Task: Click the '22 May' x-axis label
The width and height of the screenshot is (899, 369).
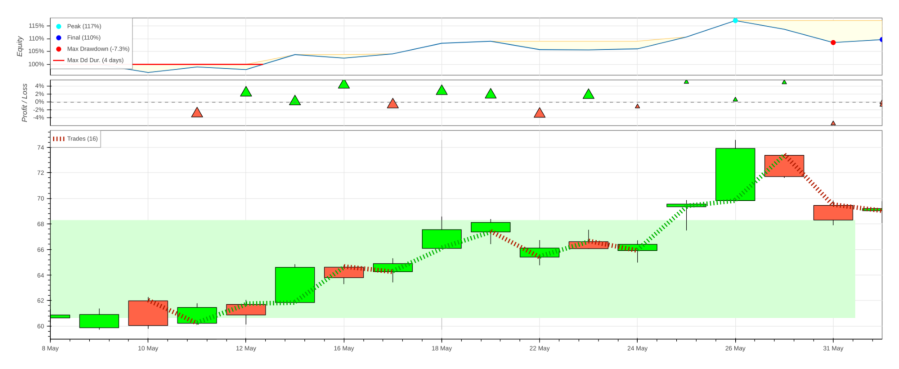Action: [540, 348]
